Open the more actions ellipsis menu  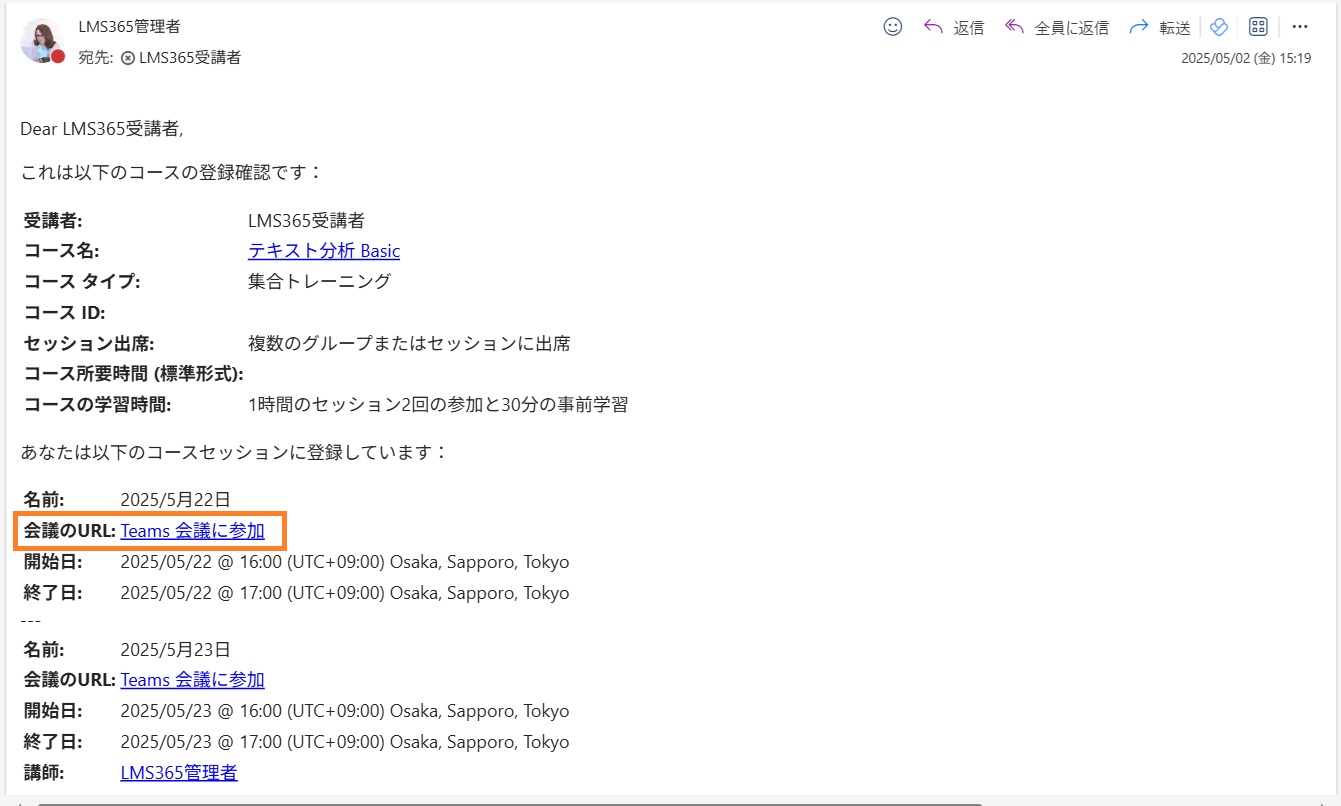point(1300,27)
